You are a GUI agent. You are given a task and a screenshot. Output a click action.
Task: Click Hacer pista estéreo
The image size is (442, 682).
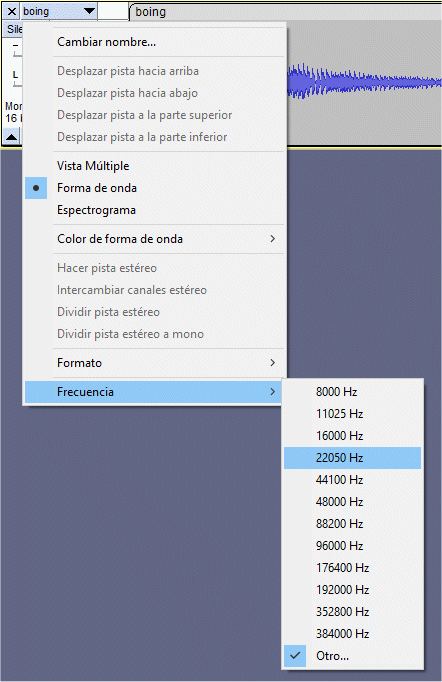pyautogui.click(x=154, y=268)
